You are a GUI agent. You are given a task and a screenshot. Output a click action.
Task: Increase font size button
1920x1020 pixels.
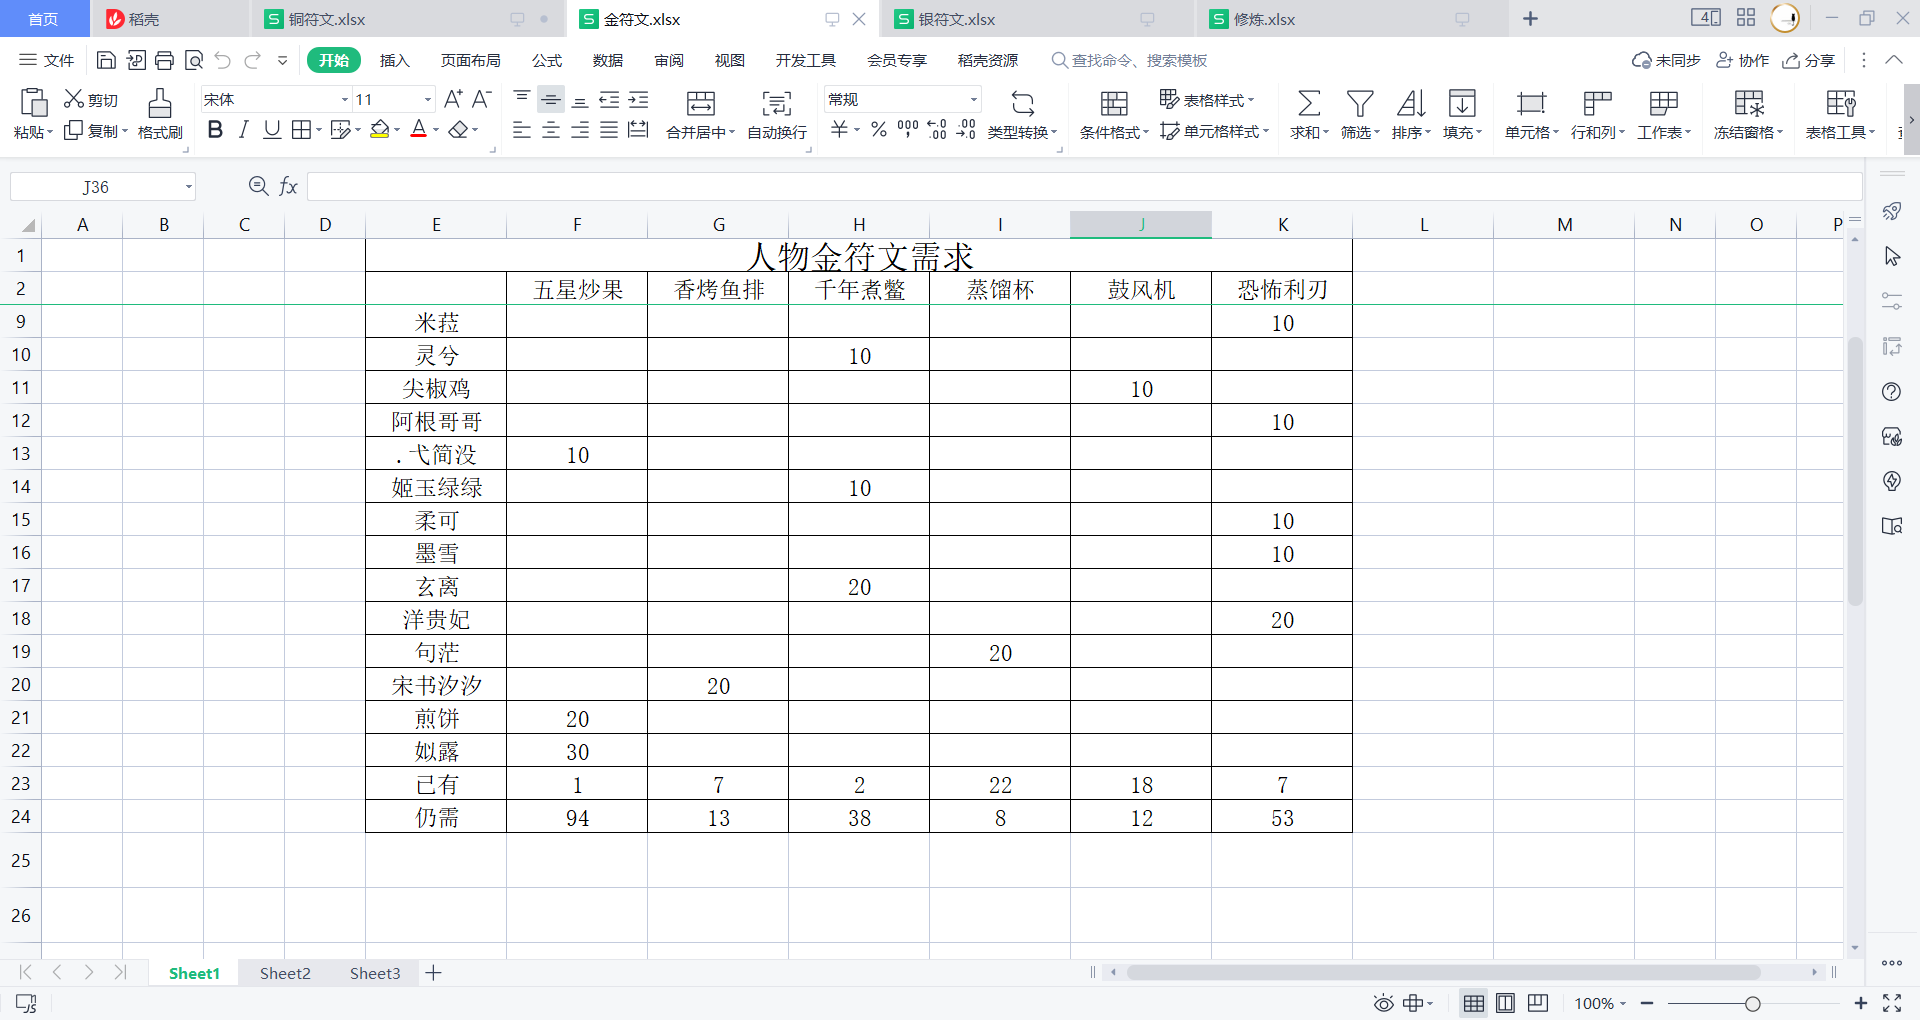coord(453,99)
